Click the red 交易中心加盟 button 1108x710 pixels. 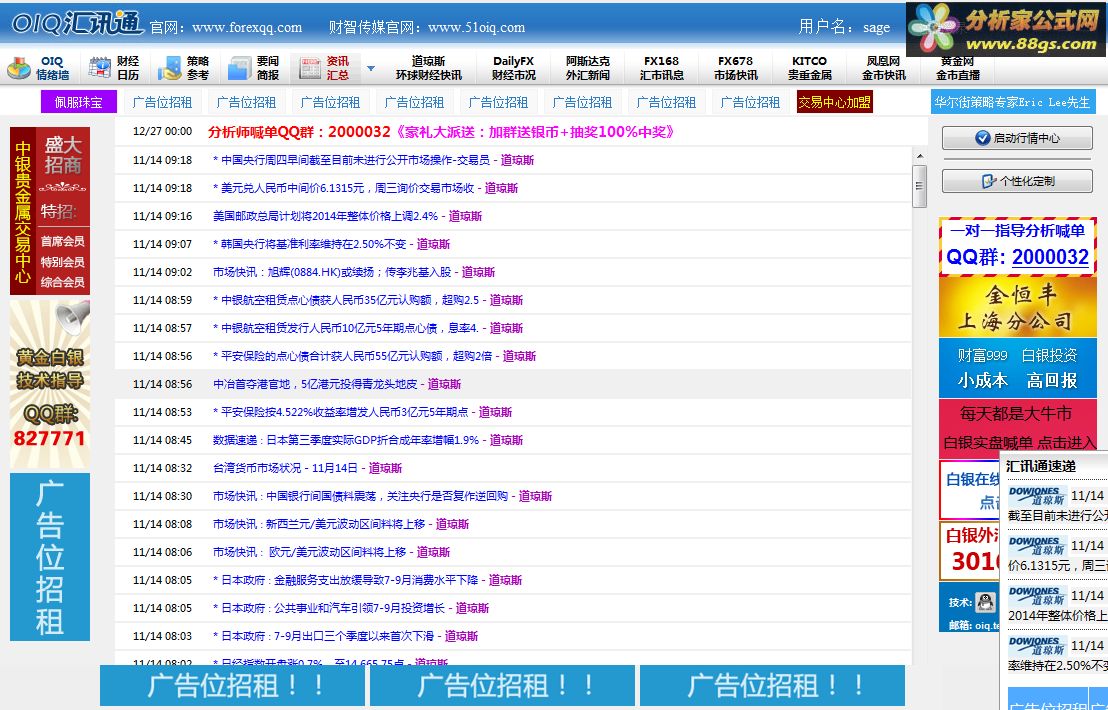click(835, 102)
